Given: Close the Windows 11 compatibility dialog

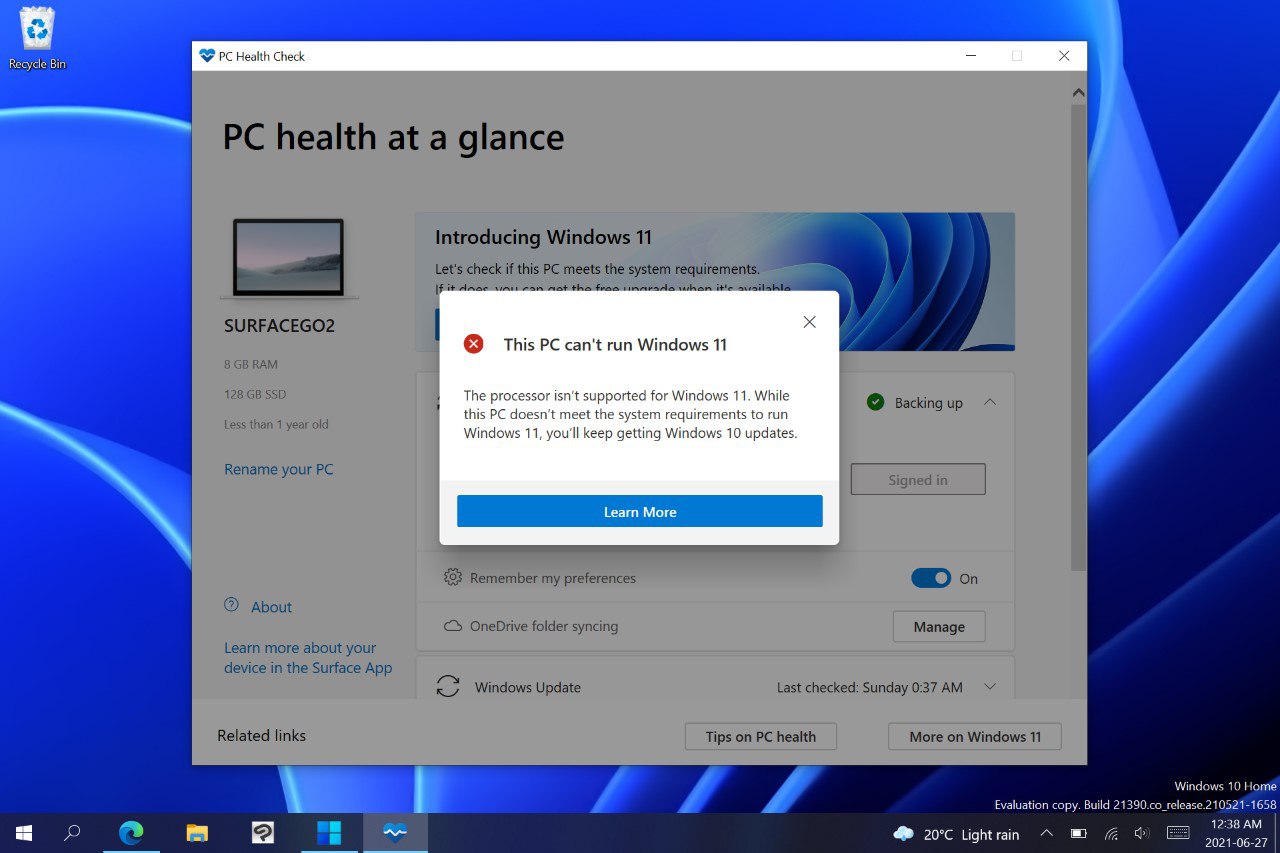Looking at the screenshot, I should click(809, 322).
